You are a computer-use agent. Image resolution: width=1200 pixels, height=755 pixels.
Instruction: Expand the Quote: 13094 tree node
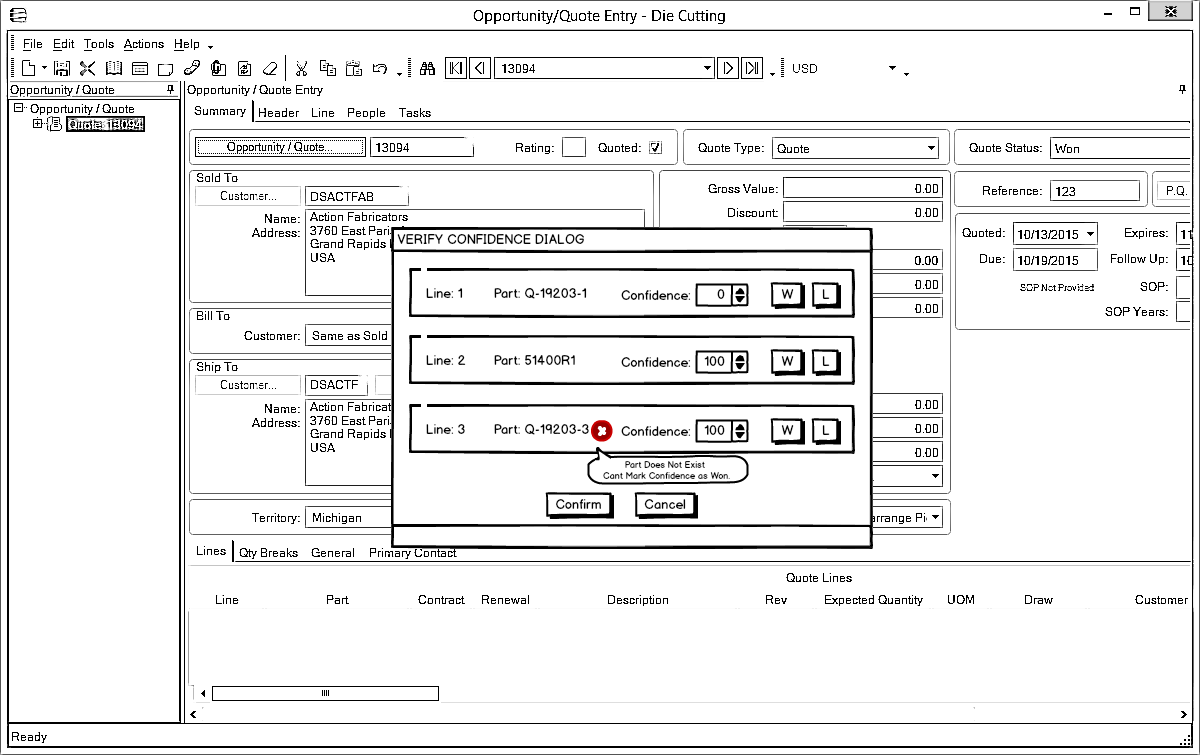[x=38, y=124]
